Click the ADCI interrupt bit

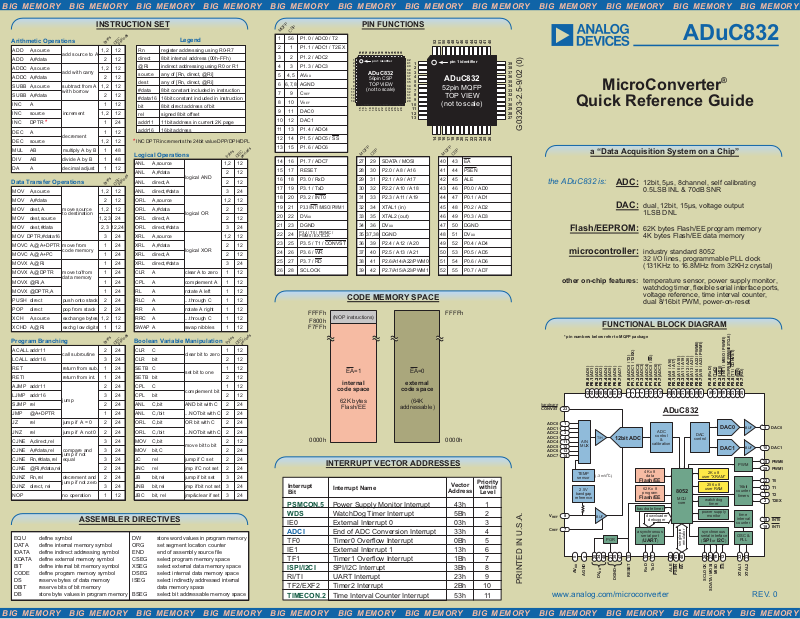(x=296, y=531)
